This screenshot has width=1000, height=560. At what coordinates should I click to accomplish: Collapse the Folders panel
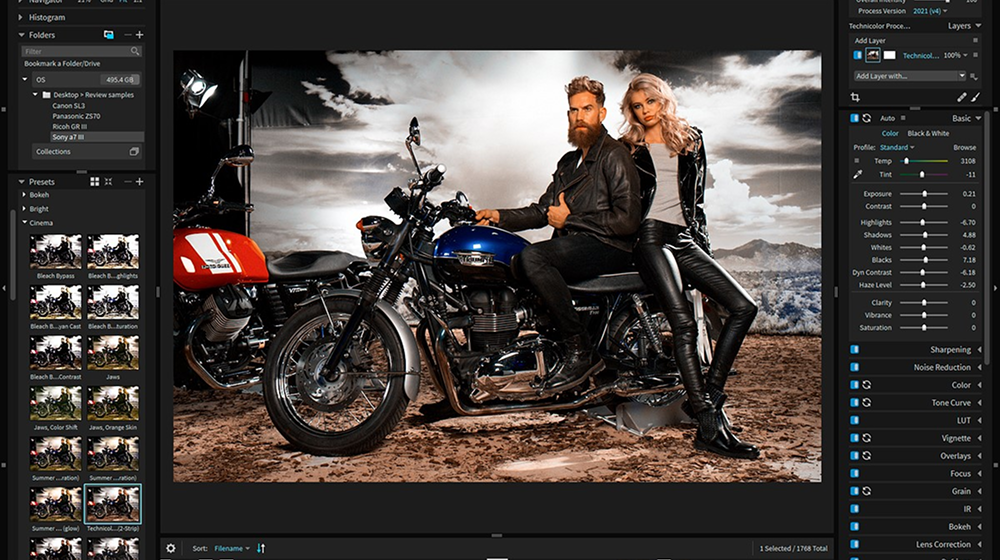21,35
